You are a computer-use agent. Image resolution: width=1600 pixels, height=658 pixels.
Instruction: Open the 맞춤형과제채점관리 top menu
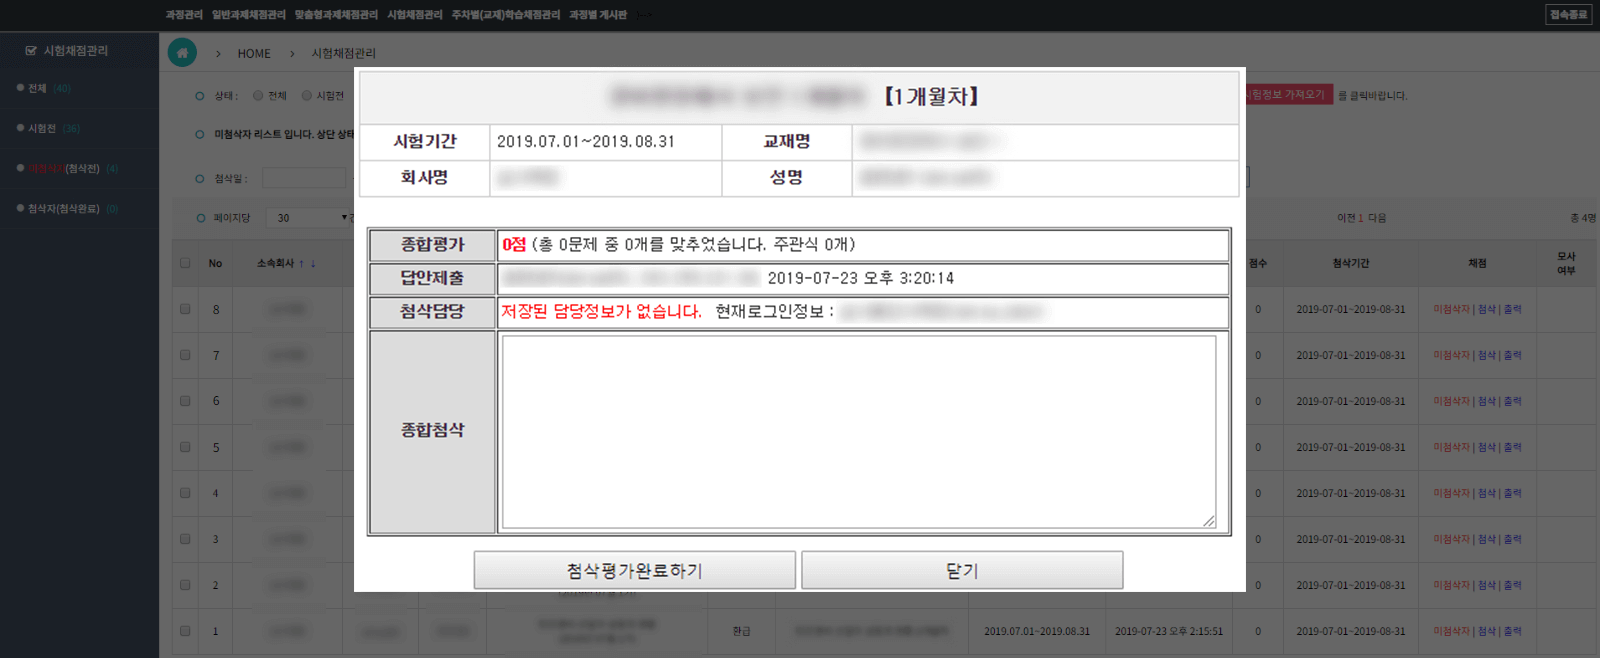point(336,15)
